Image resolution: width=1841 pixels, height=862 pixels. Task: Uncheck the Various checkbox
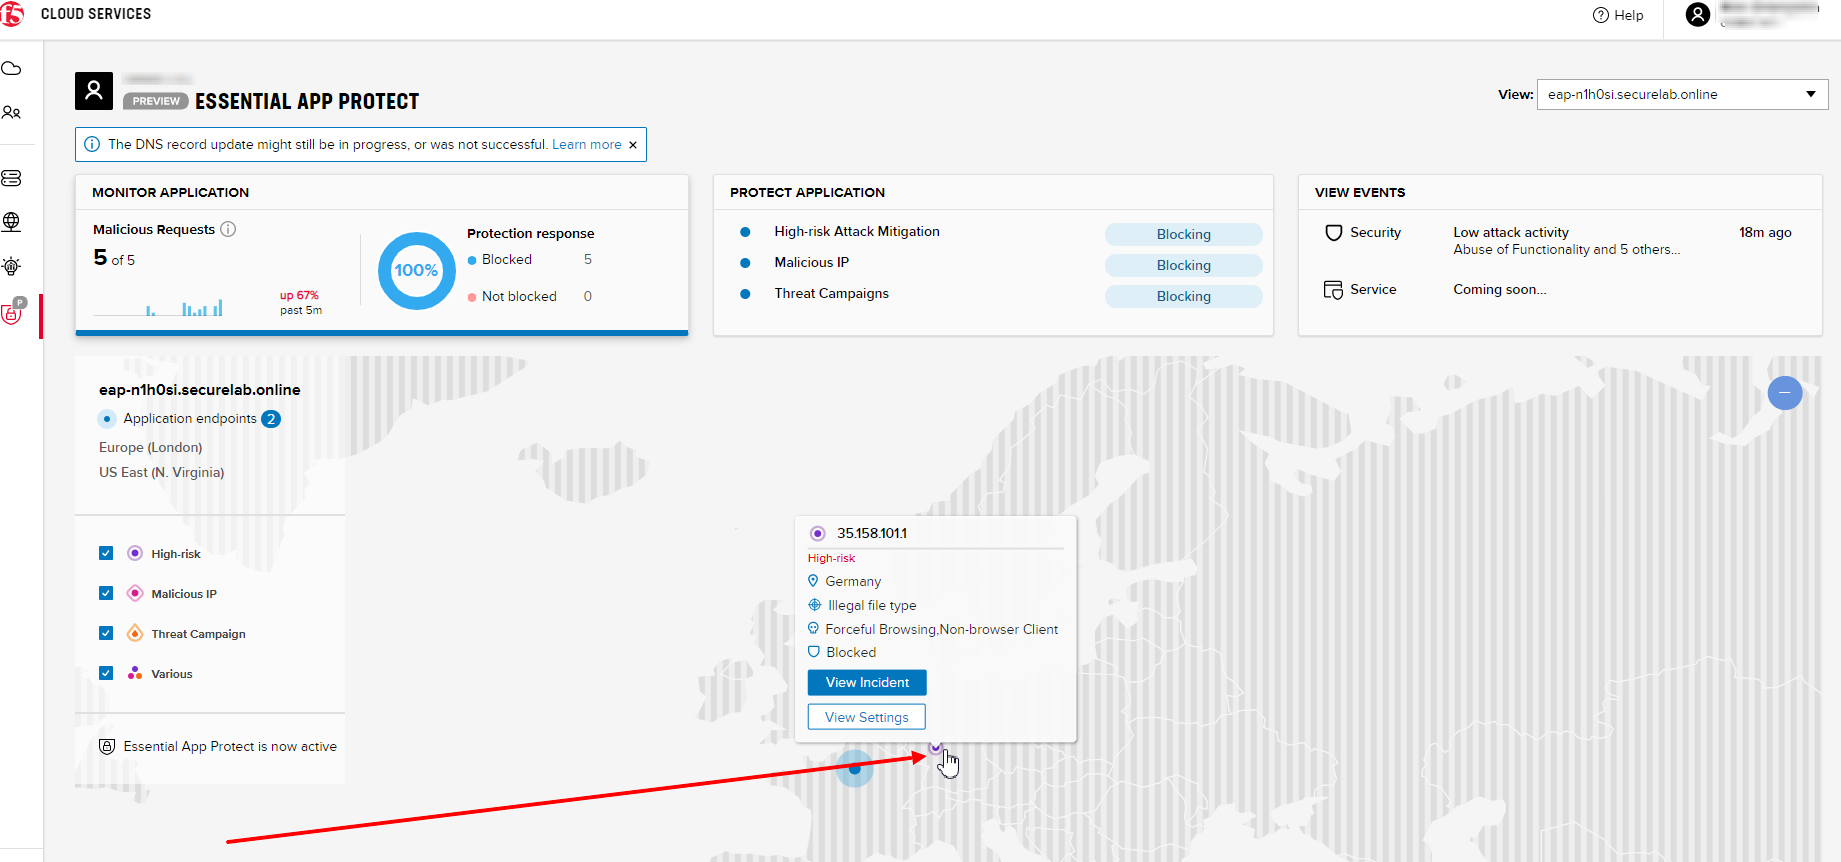click(x=106, y=673)
